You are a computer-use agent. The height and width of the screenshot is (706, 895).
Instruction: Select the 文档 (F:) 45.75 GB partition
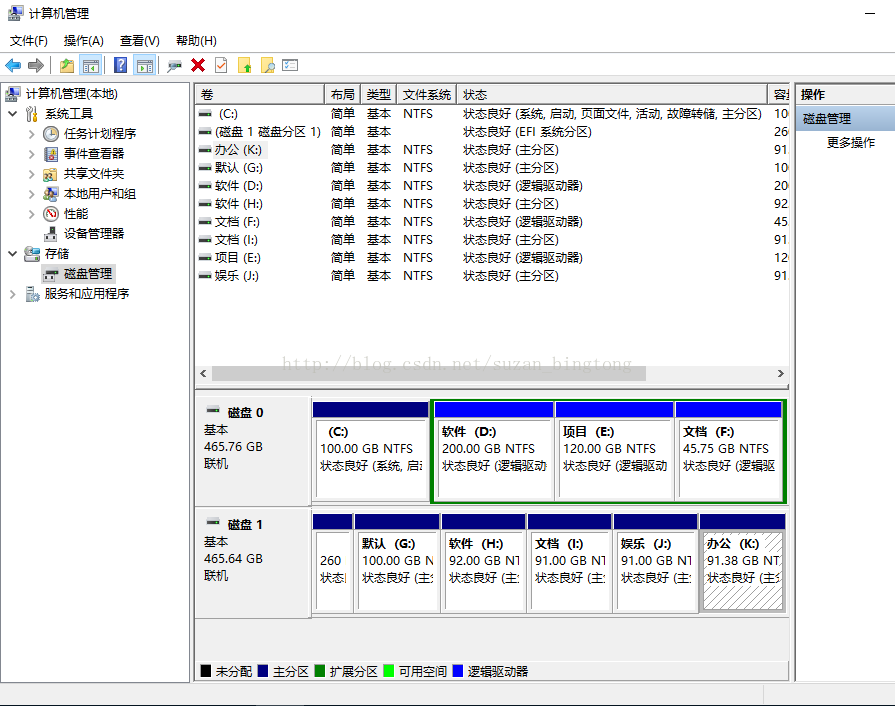point(729,451)
